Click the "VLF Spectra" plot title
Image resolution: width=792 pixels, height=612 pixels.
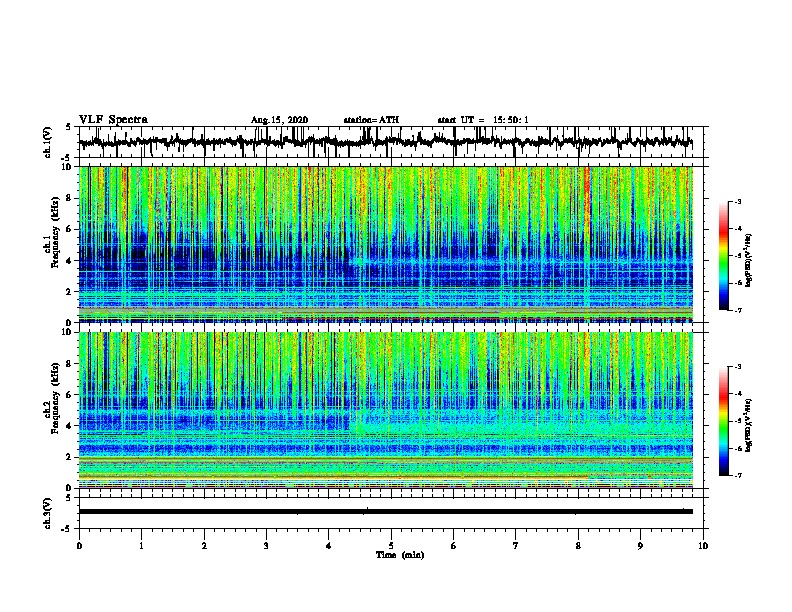tap(113, 119)
